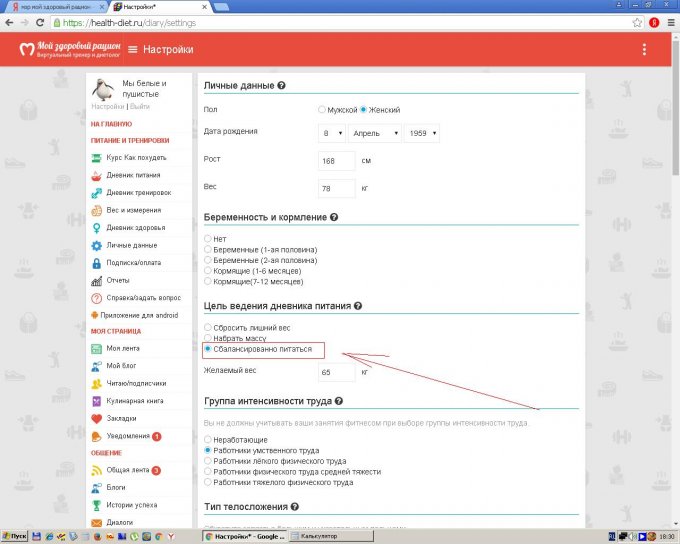
Task: Click the browser reload icon
Action: (x=47, y=21)
